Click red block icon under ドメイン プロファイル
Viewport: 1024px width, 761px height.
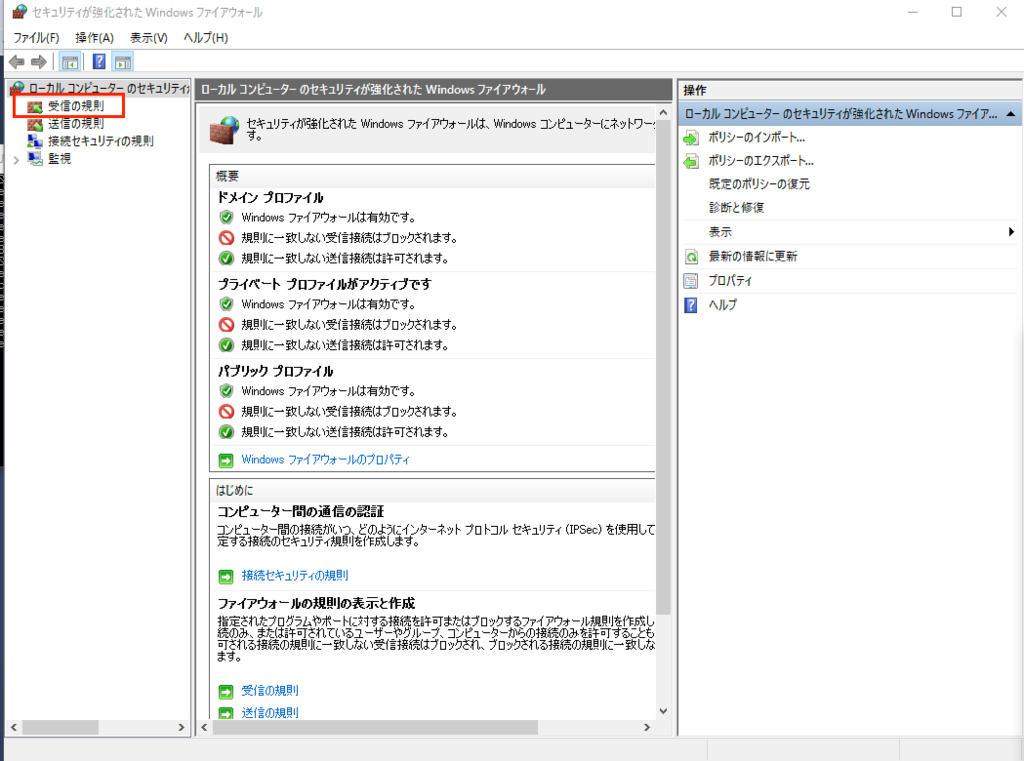coord(226,238)
